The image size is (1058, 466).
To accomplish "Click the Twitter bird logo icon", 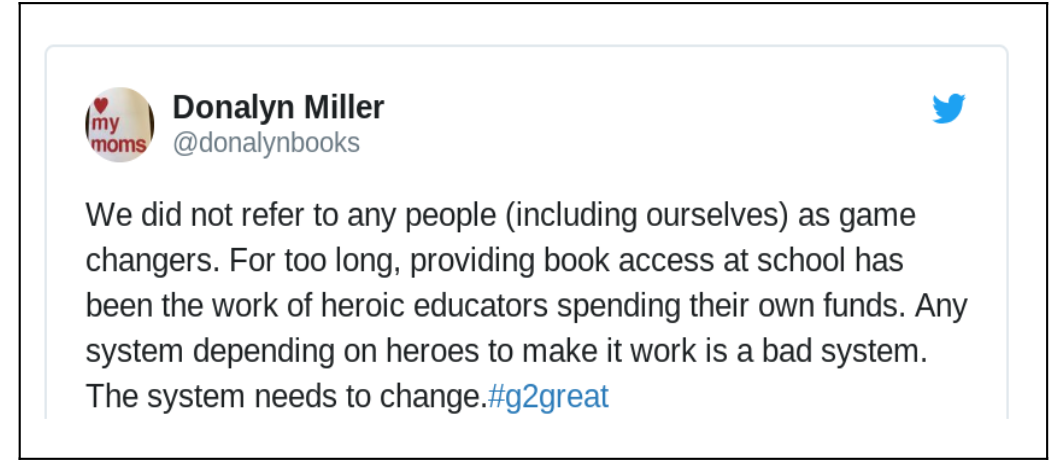I will 948,109.
